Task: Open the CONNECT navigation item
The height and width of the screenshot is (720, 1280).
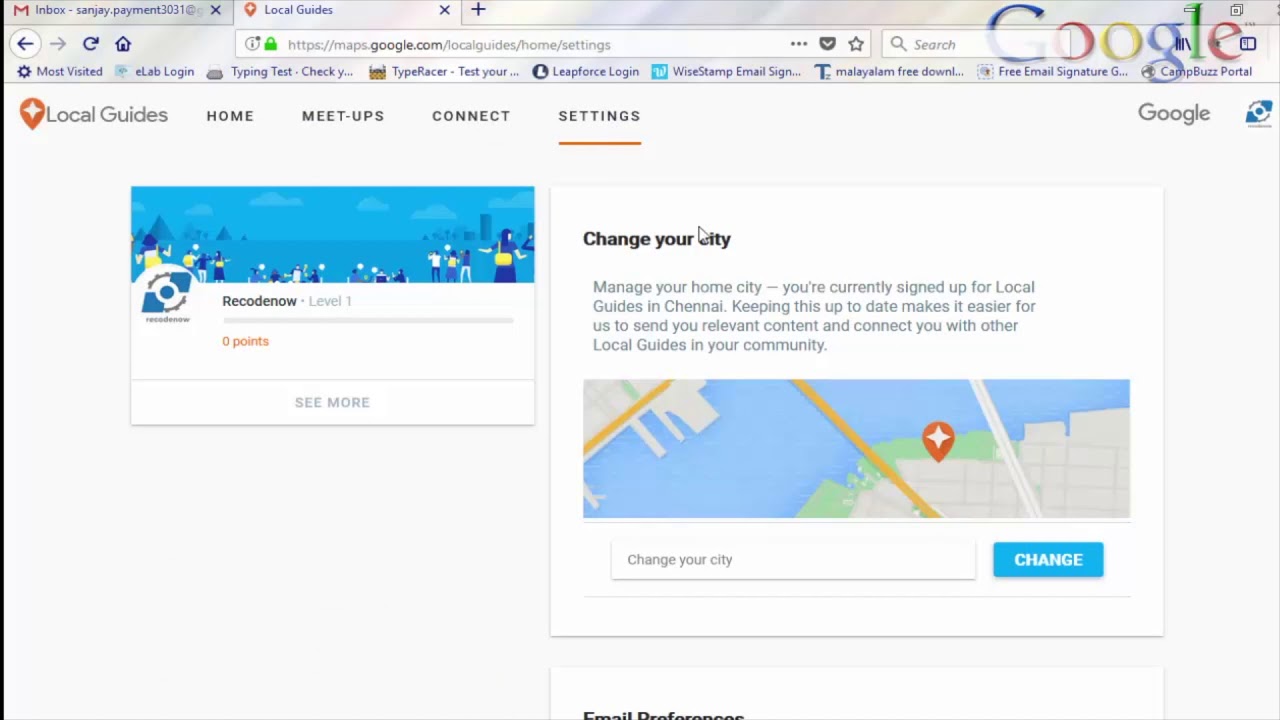Action: click(471, 116)
